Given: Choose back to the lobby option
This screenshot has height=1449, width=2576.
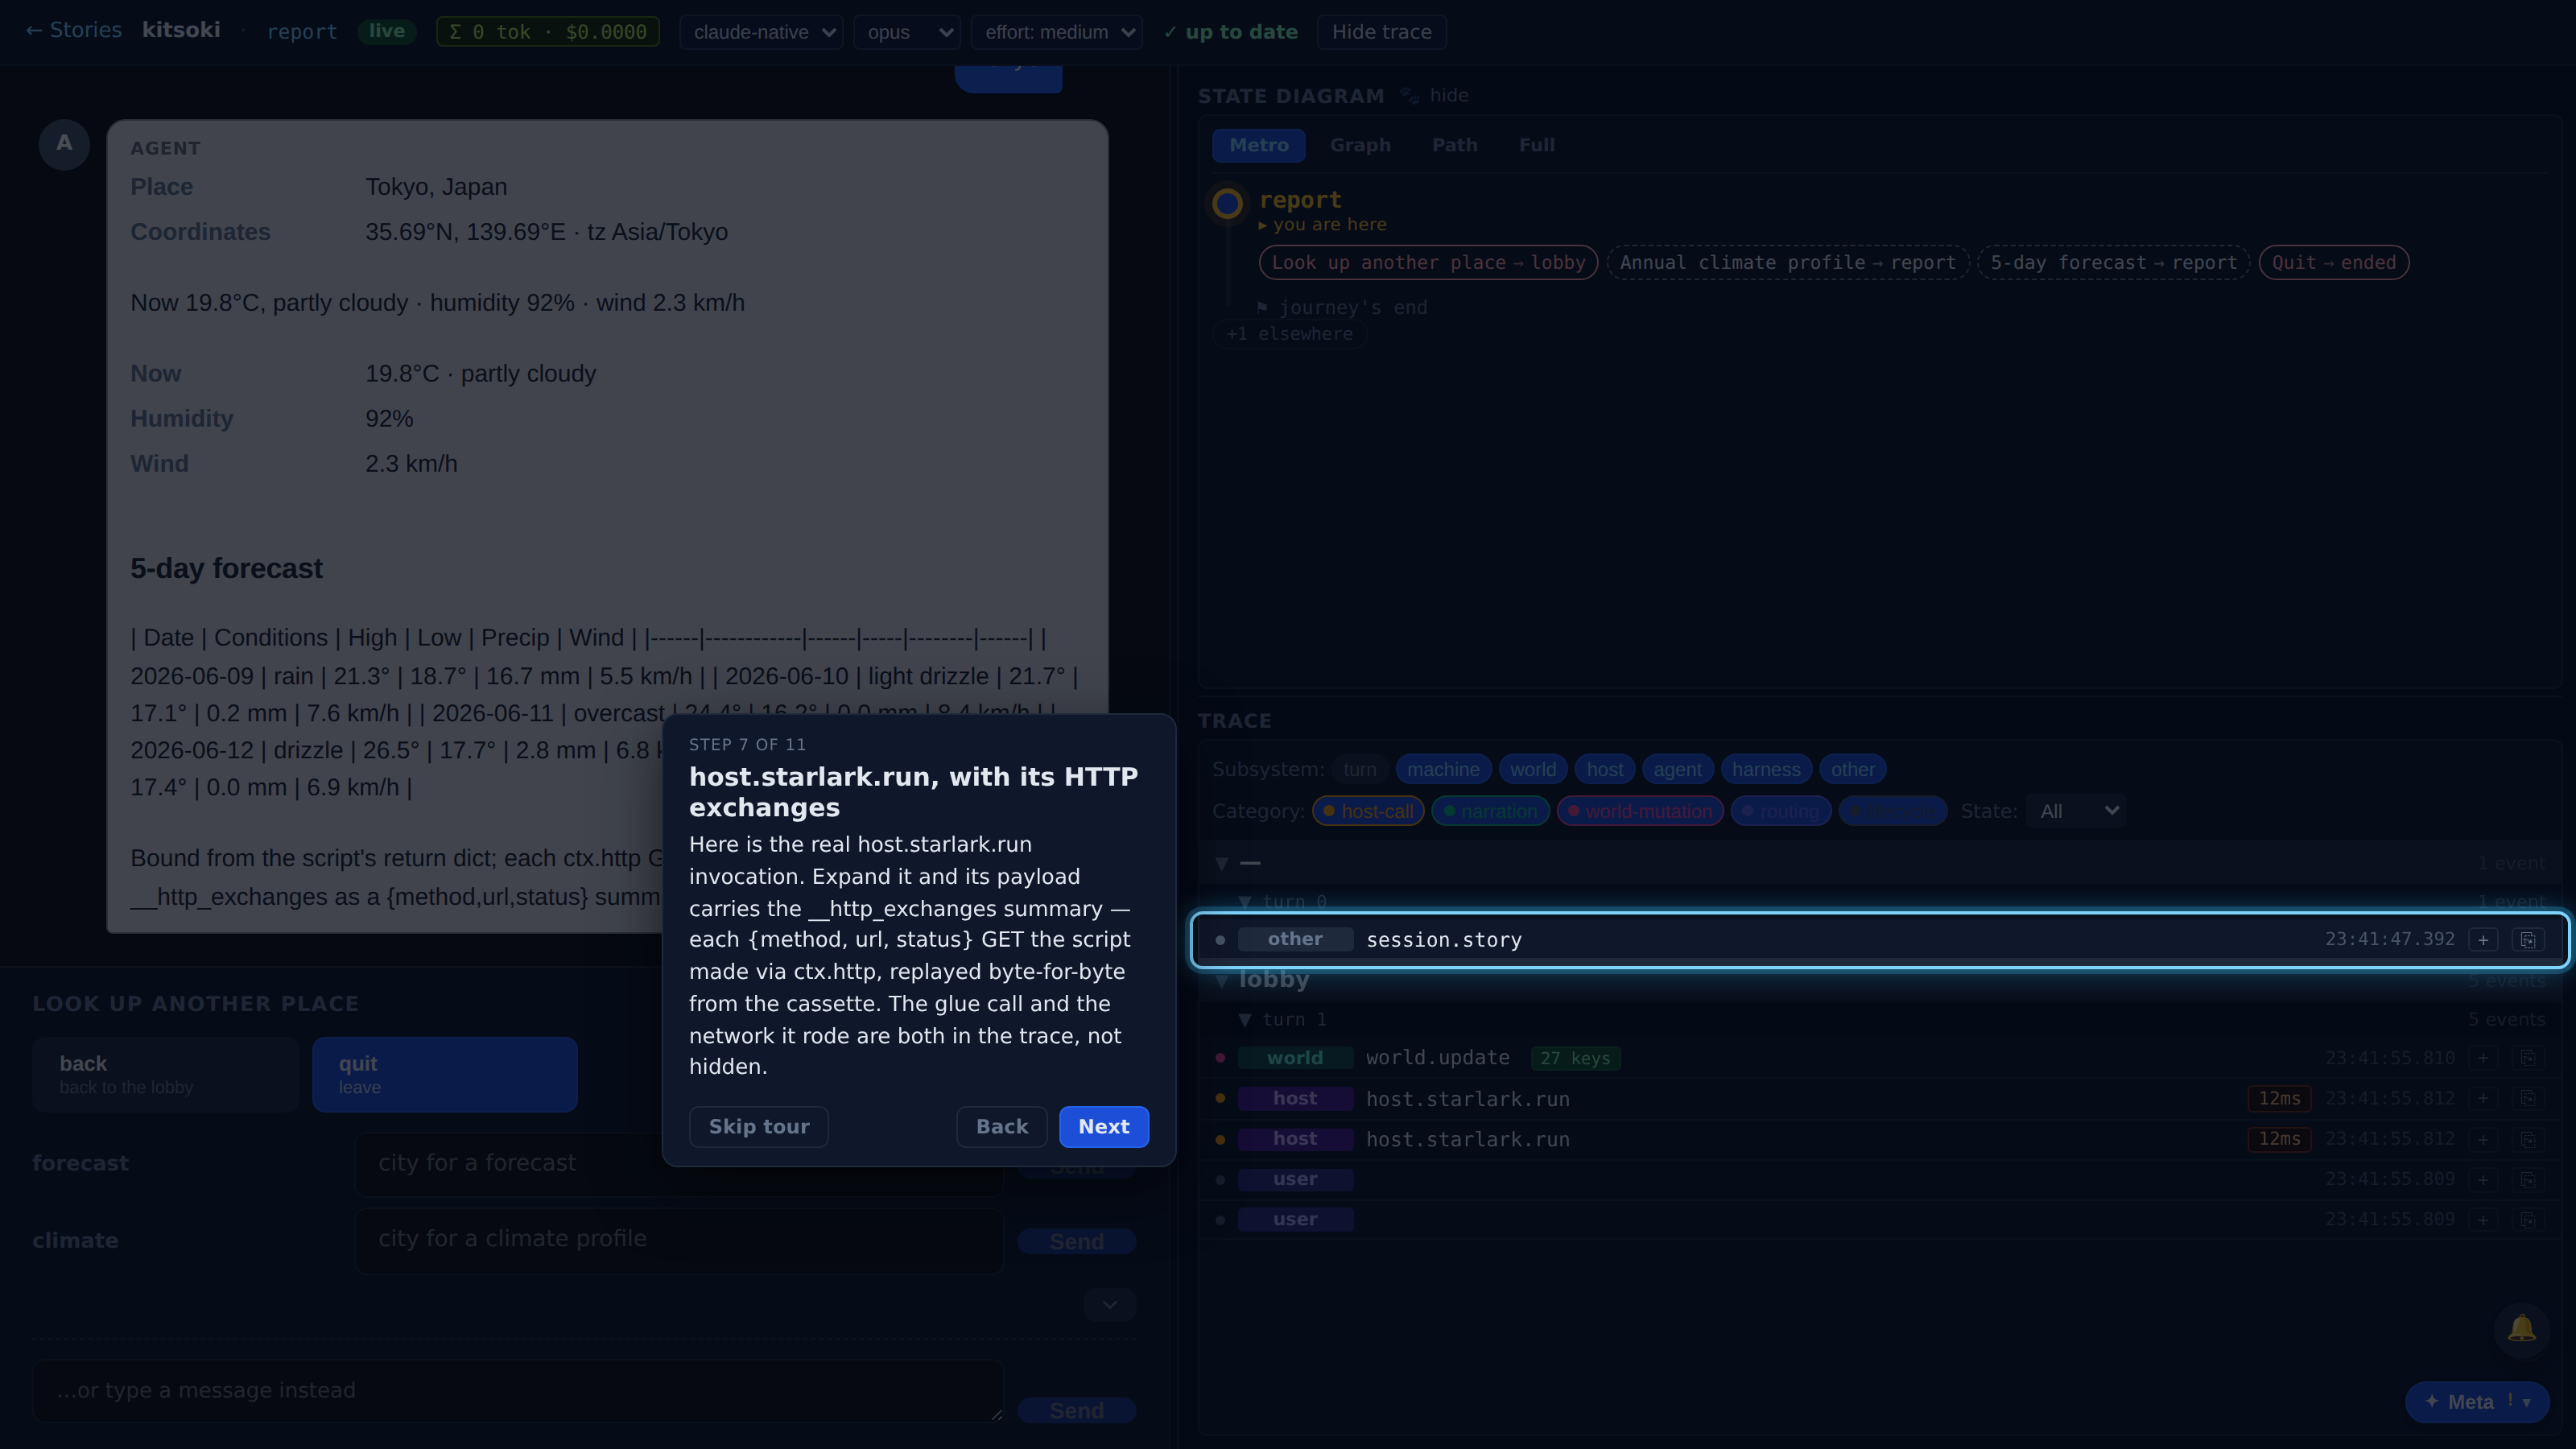Looking at the screenshot, I should pos(166,1075).
